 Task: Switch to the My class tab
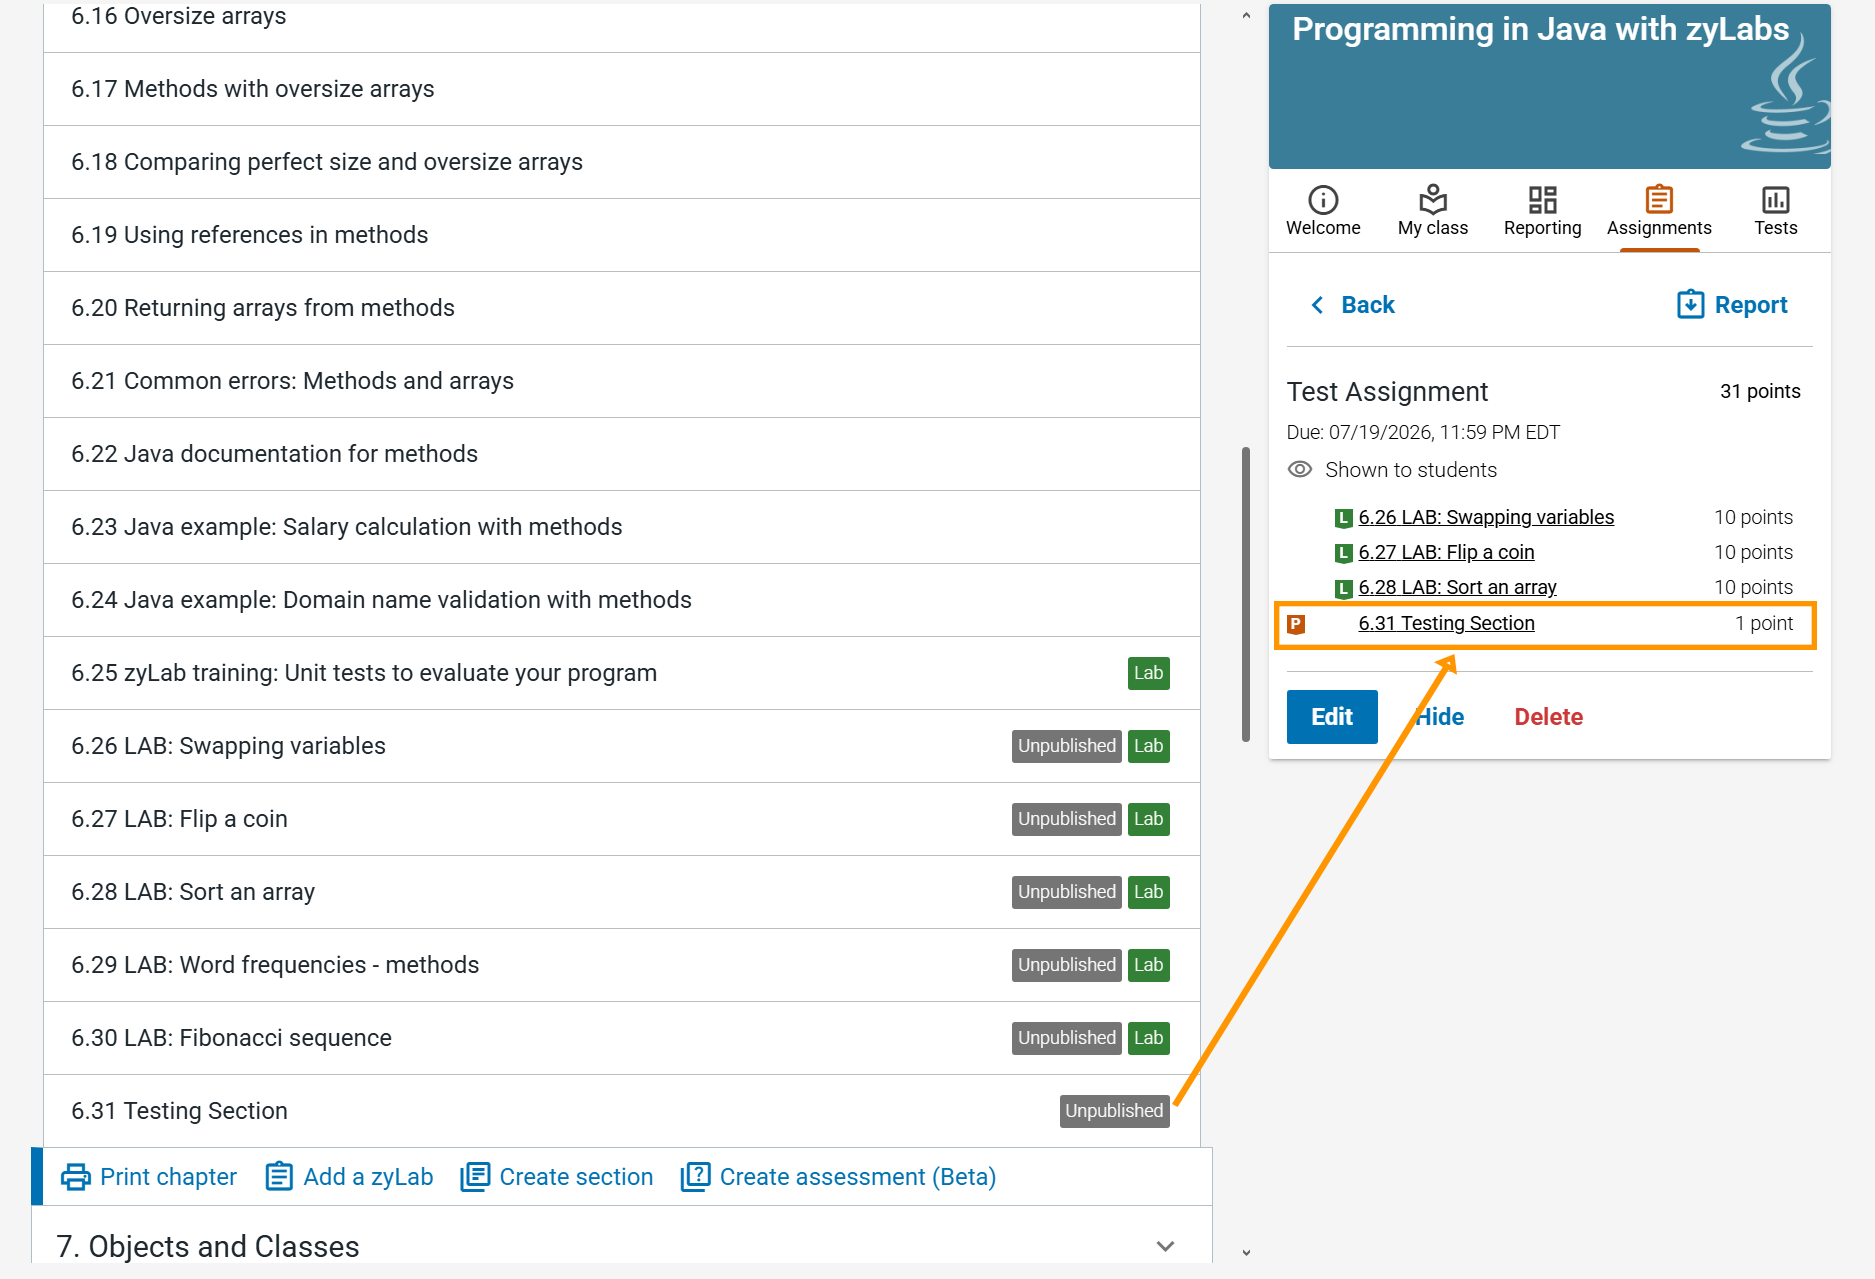pyautogui.click(x=1433, y=211)
